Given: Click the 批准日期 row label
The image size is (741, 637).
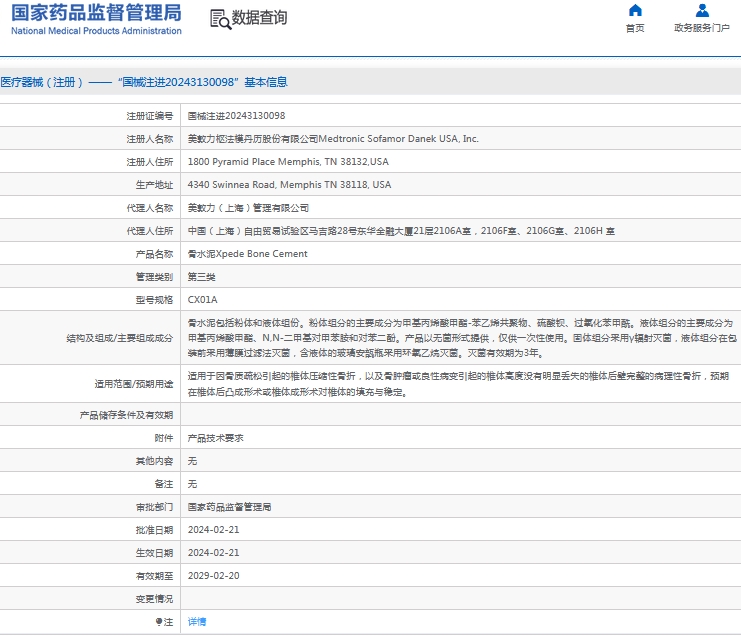Looking at the screenshot, I should 154,530.
